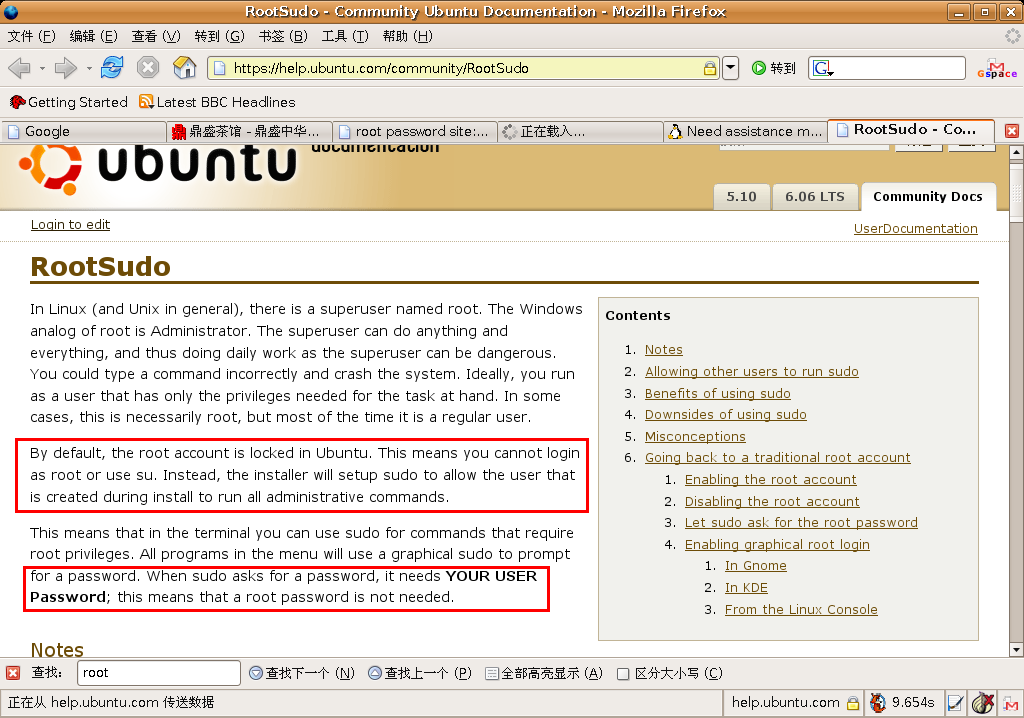Open the In KDE contents link
1024x718 pixels.
[746, 587]
